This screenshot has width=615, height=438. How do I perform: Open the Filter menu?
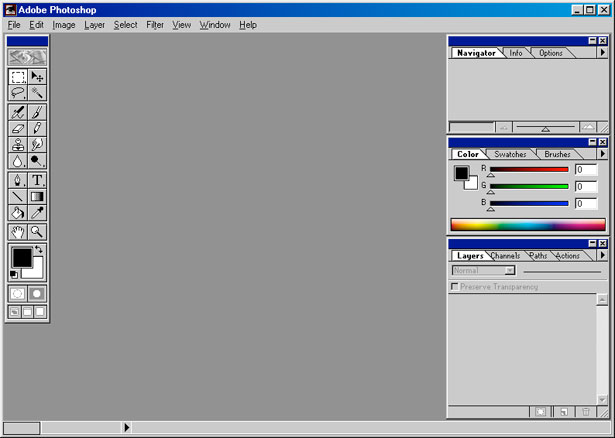155,24
